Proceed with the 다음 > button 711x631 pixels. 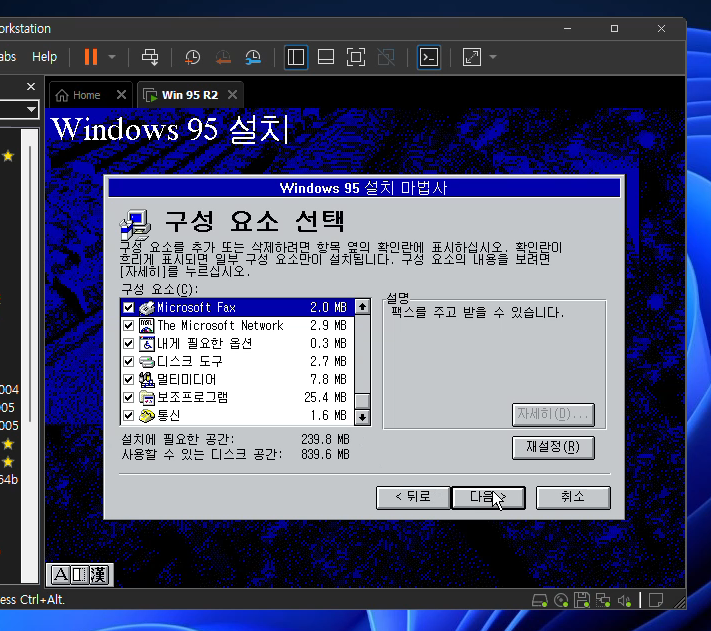point(488,497)
